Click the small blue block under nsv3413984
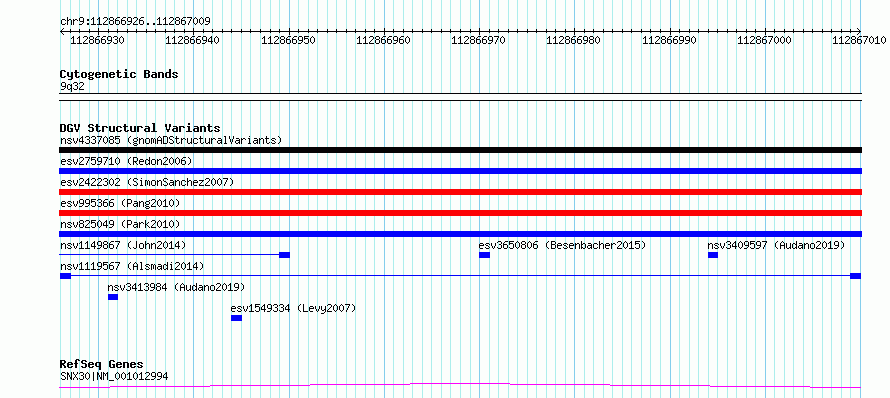This screenshot has width=890, height=398. (x=113, y=297)
